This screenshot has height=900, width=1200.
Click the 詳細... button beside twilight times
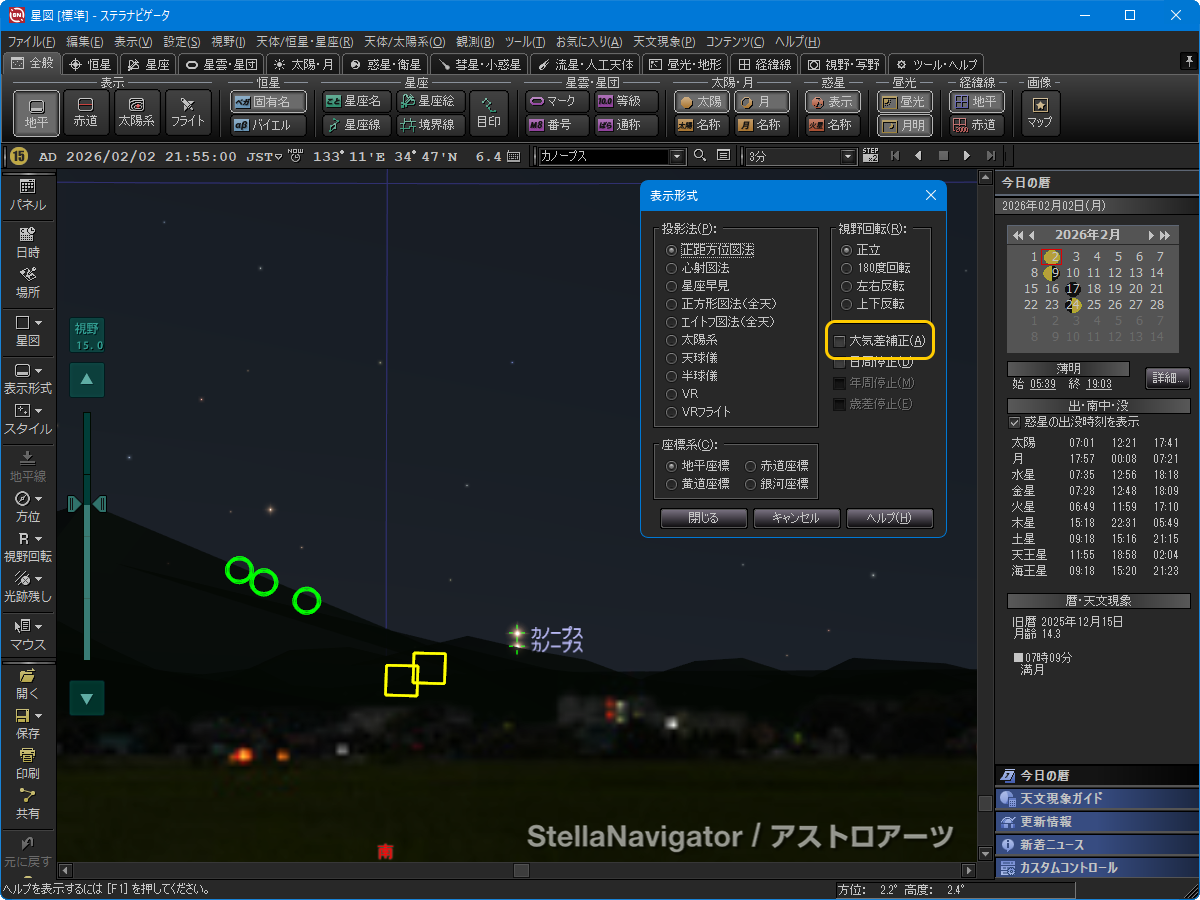click(x=1167, y=378)
